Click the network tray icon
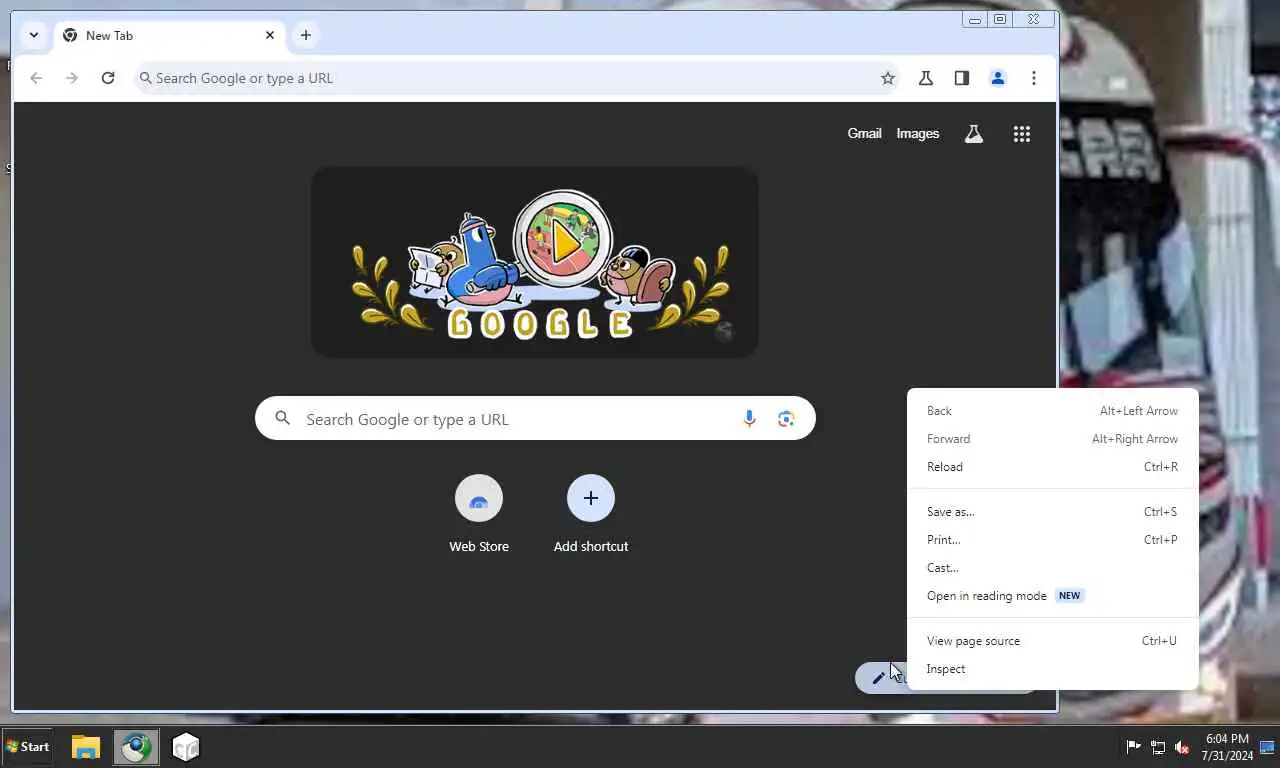Screen dimensions: 1280x768 coord(1158,747)
